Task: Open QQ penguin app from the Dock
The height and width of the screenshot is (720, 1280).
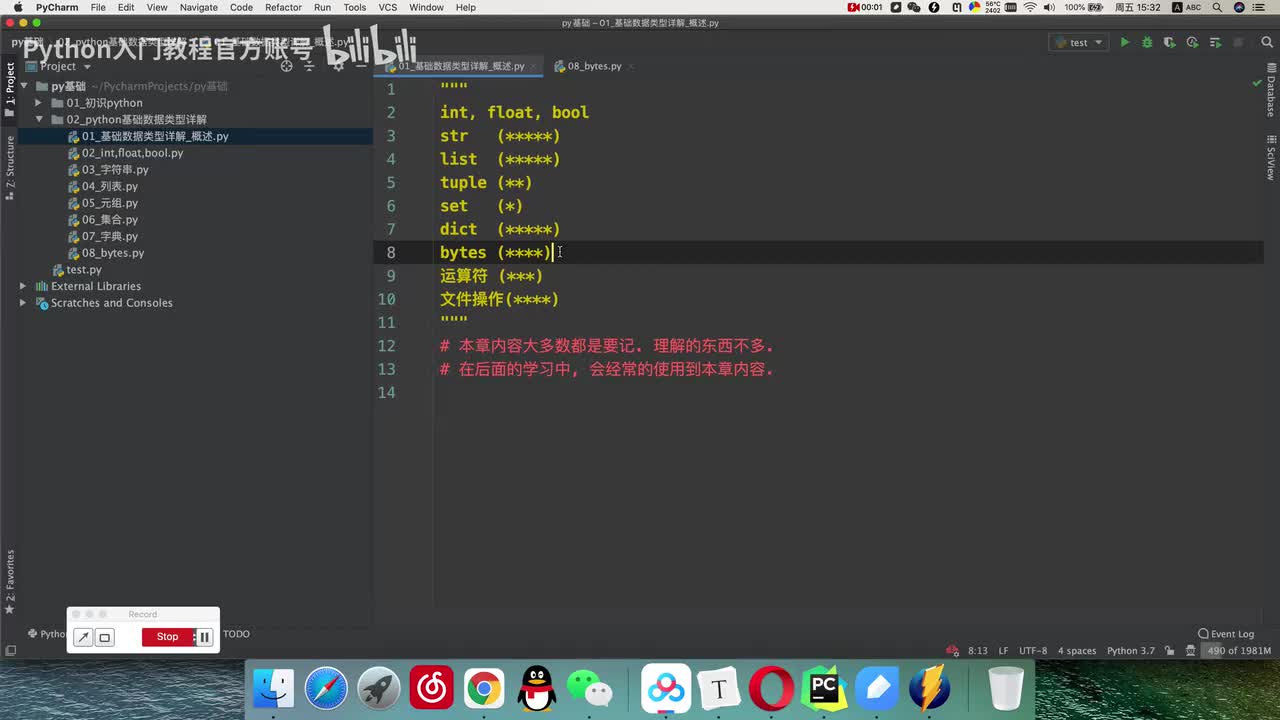Action: coord(537,689)
